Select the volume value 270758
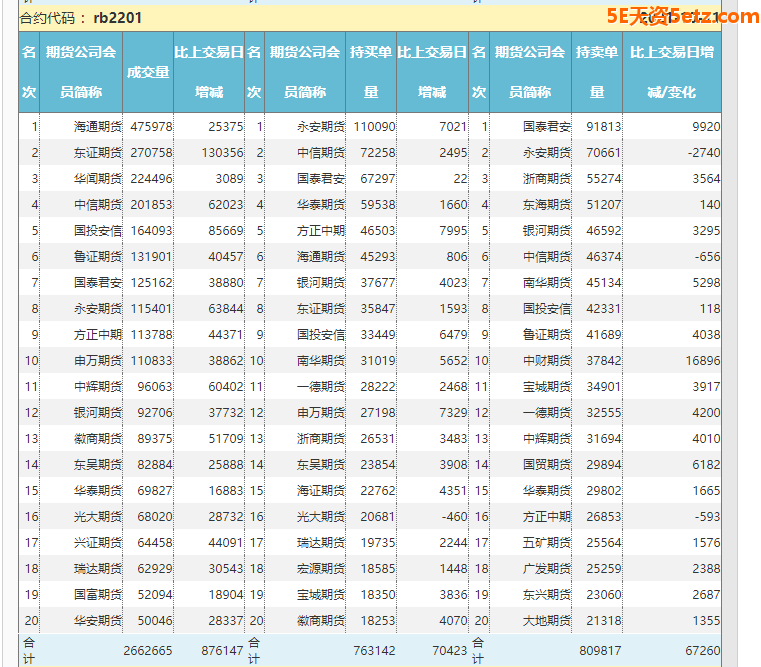Image resolution: width=761 pixels, height=667 pixels. [151, 153]
